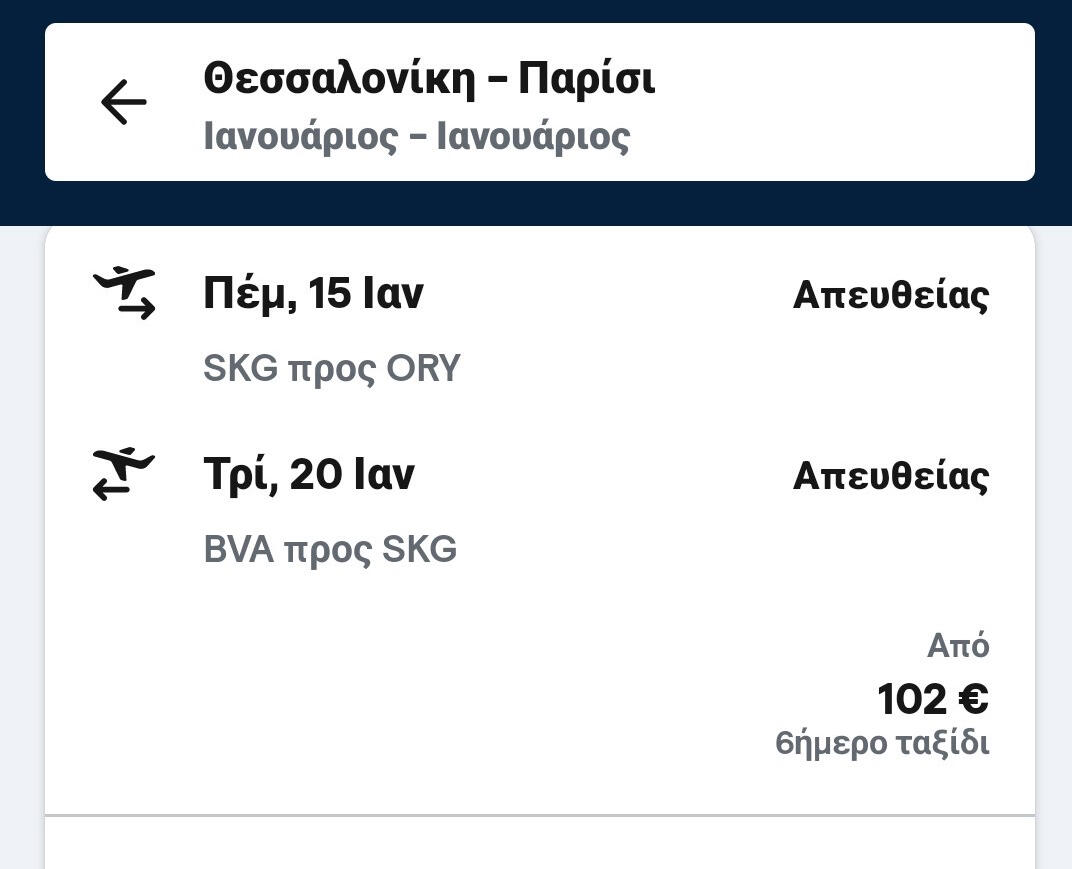Go back using the left arrow
Screen dimensions: 1072x869
tap(124, 102)
